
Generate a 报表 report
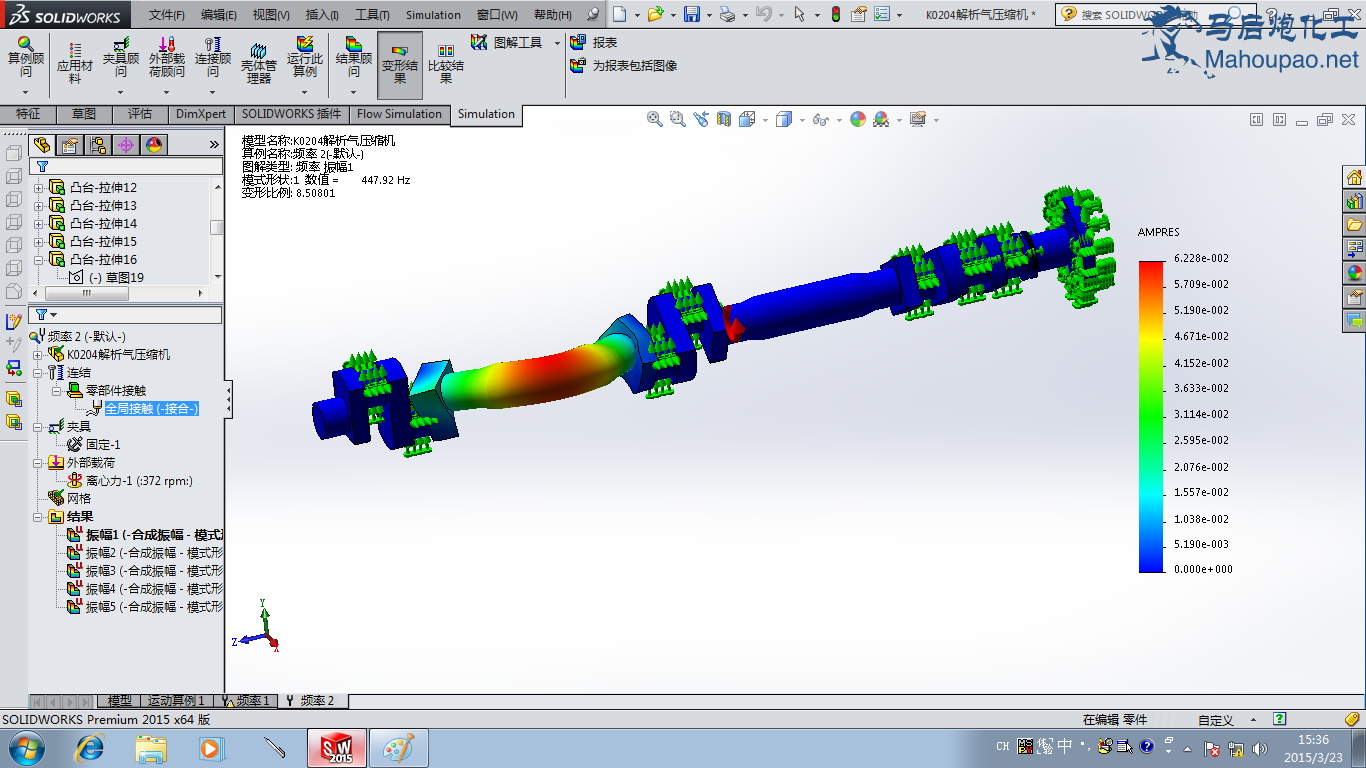pyautogui.click(x=594, y=42)
